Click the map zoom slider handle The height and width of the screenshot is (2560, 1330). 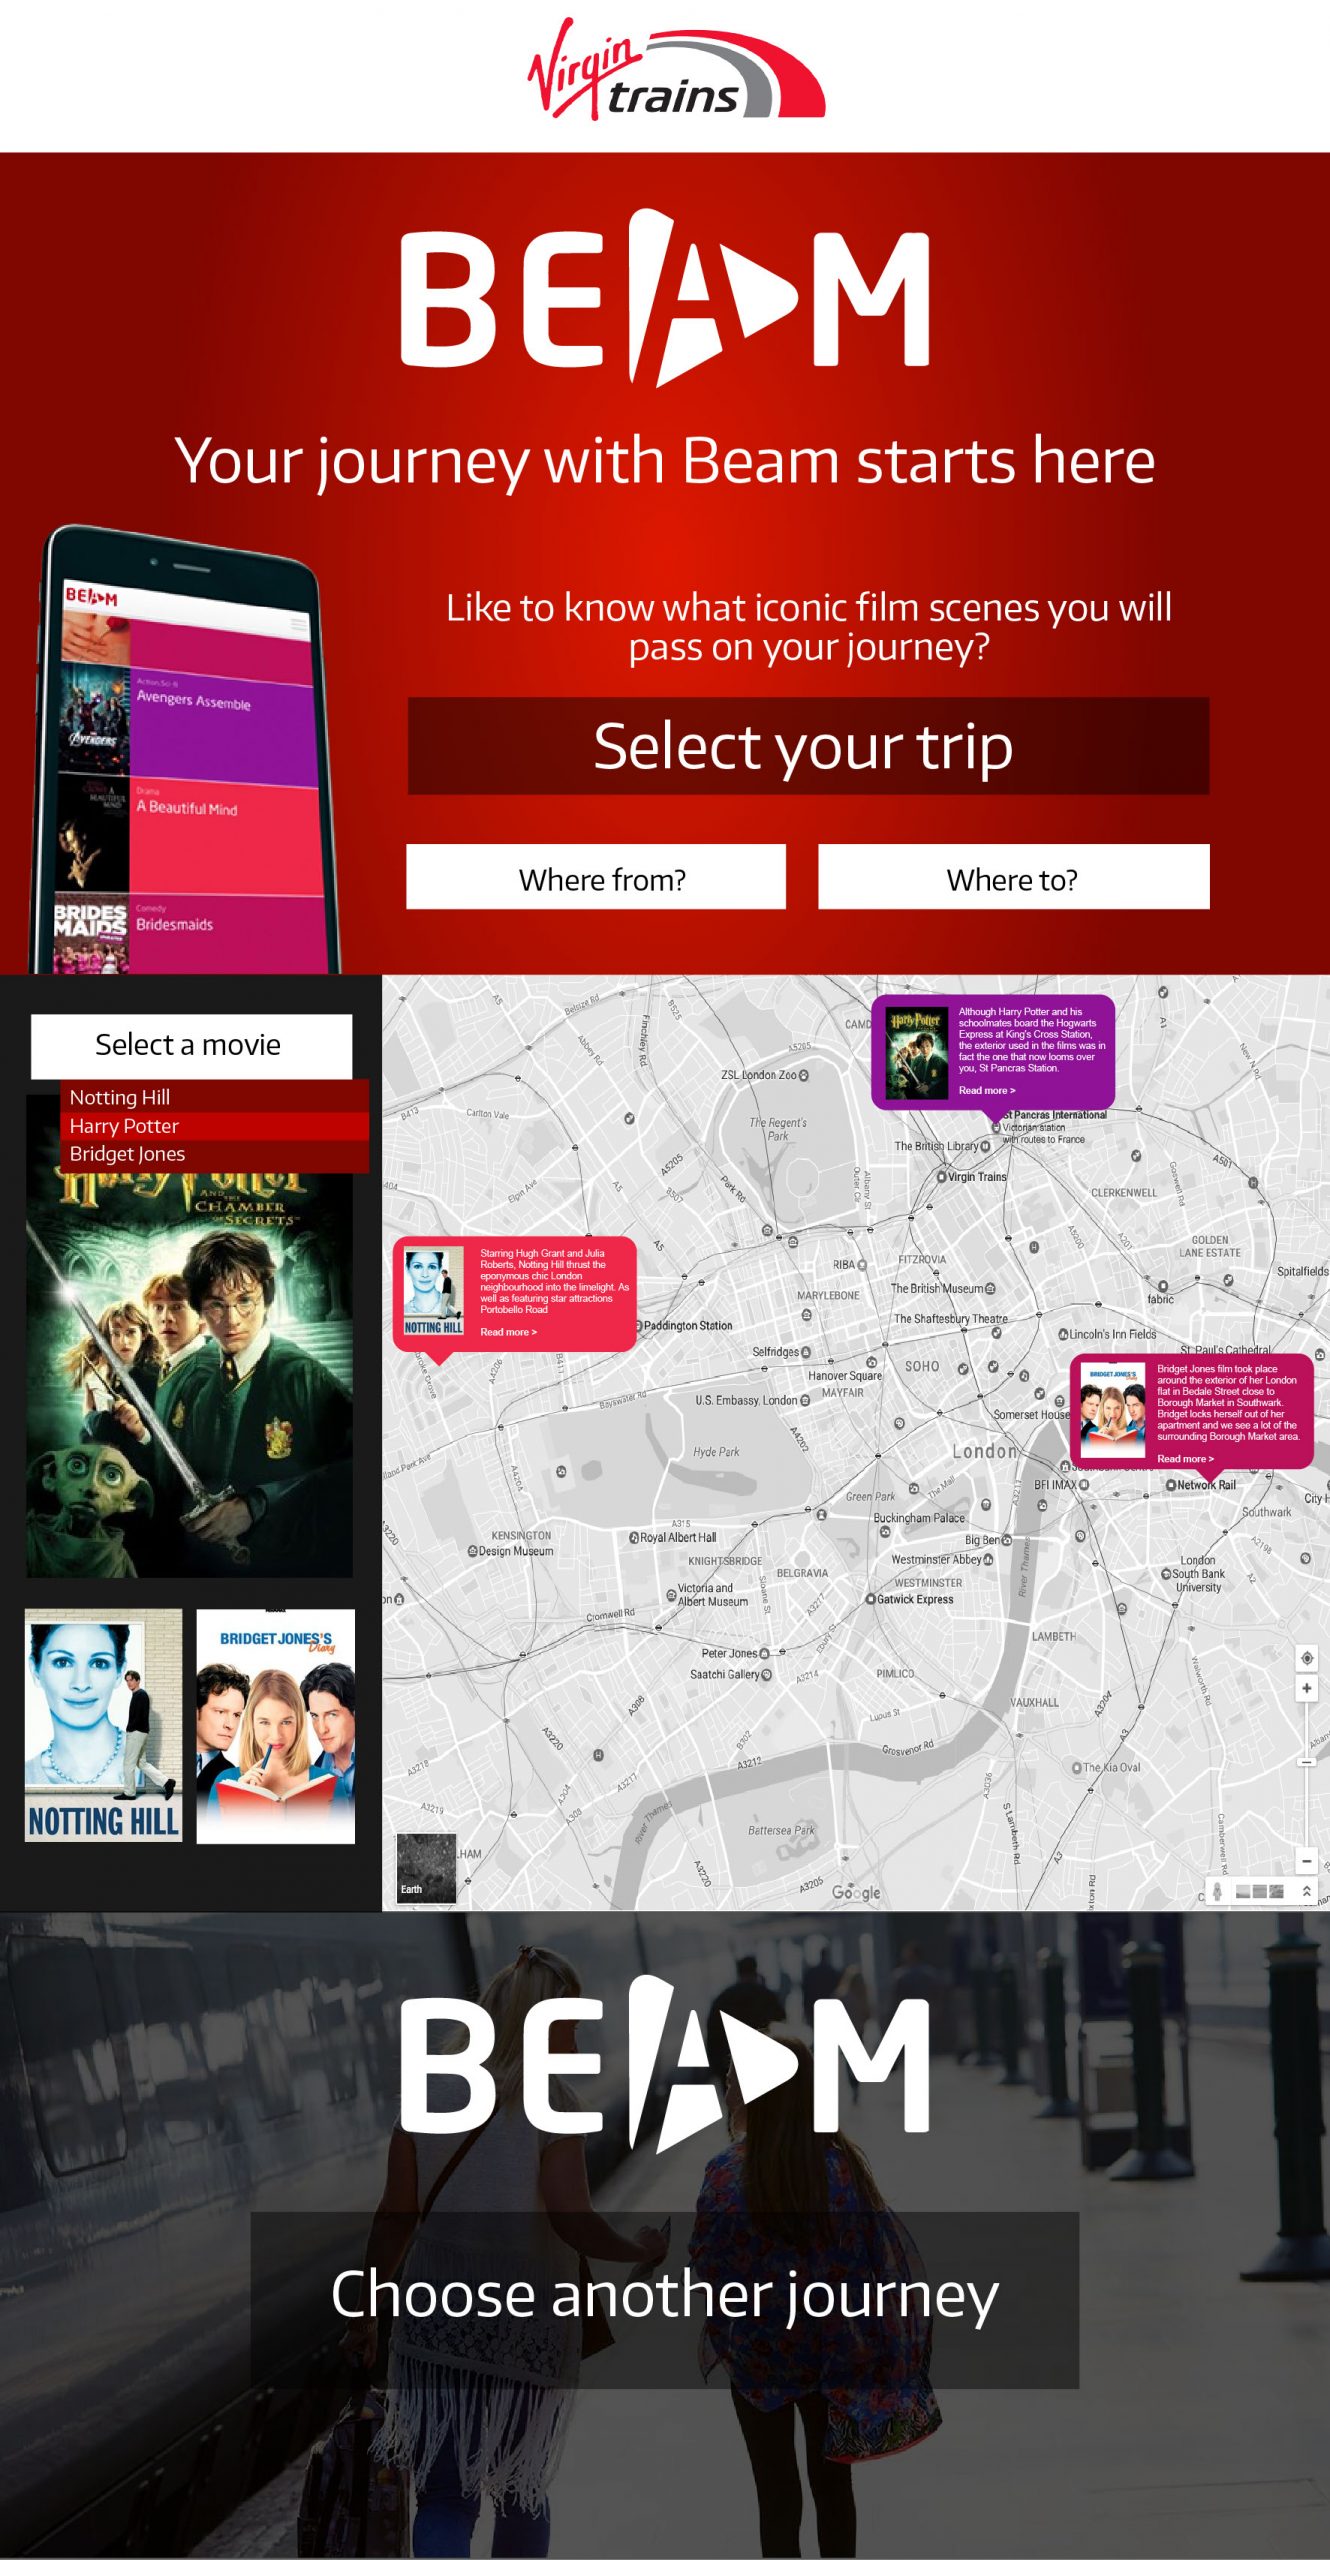pyautogui.click(x=1306, y=1762)
